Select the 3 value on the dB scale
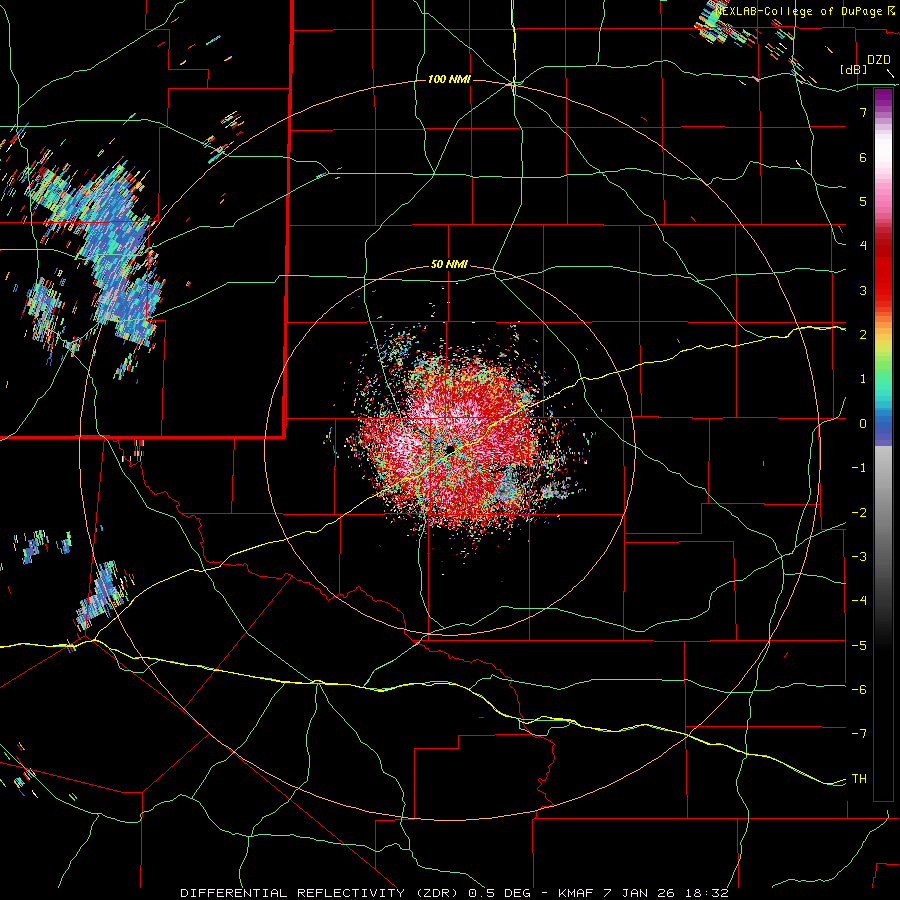The width and height of the screenshot is (900, 900). tap(863, 290)
